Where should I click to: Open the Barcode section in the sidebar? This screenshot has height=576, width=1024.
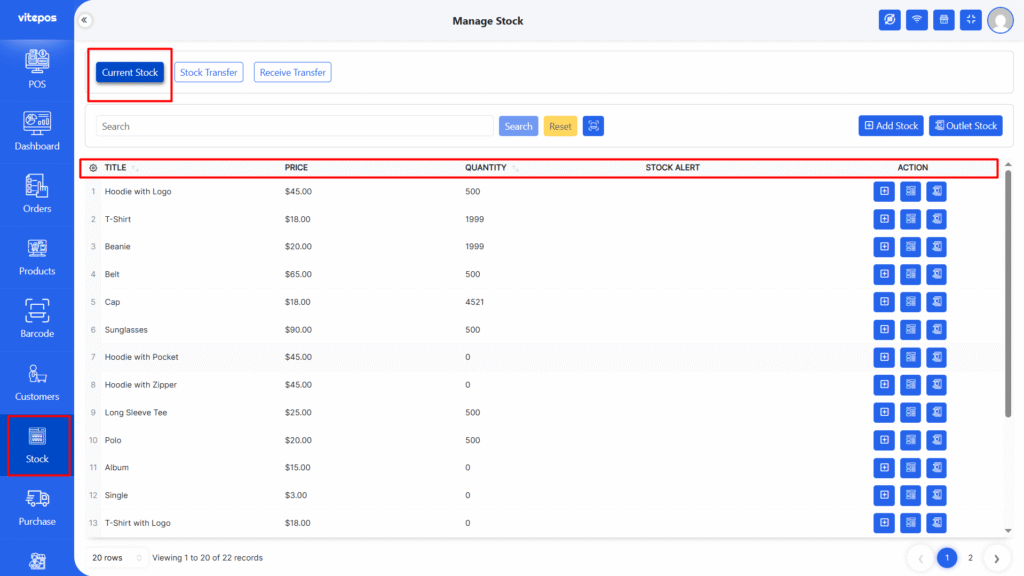37,319
